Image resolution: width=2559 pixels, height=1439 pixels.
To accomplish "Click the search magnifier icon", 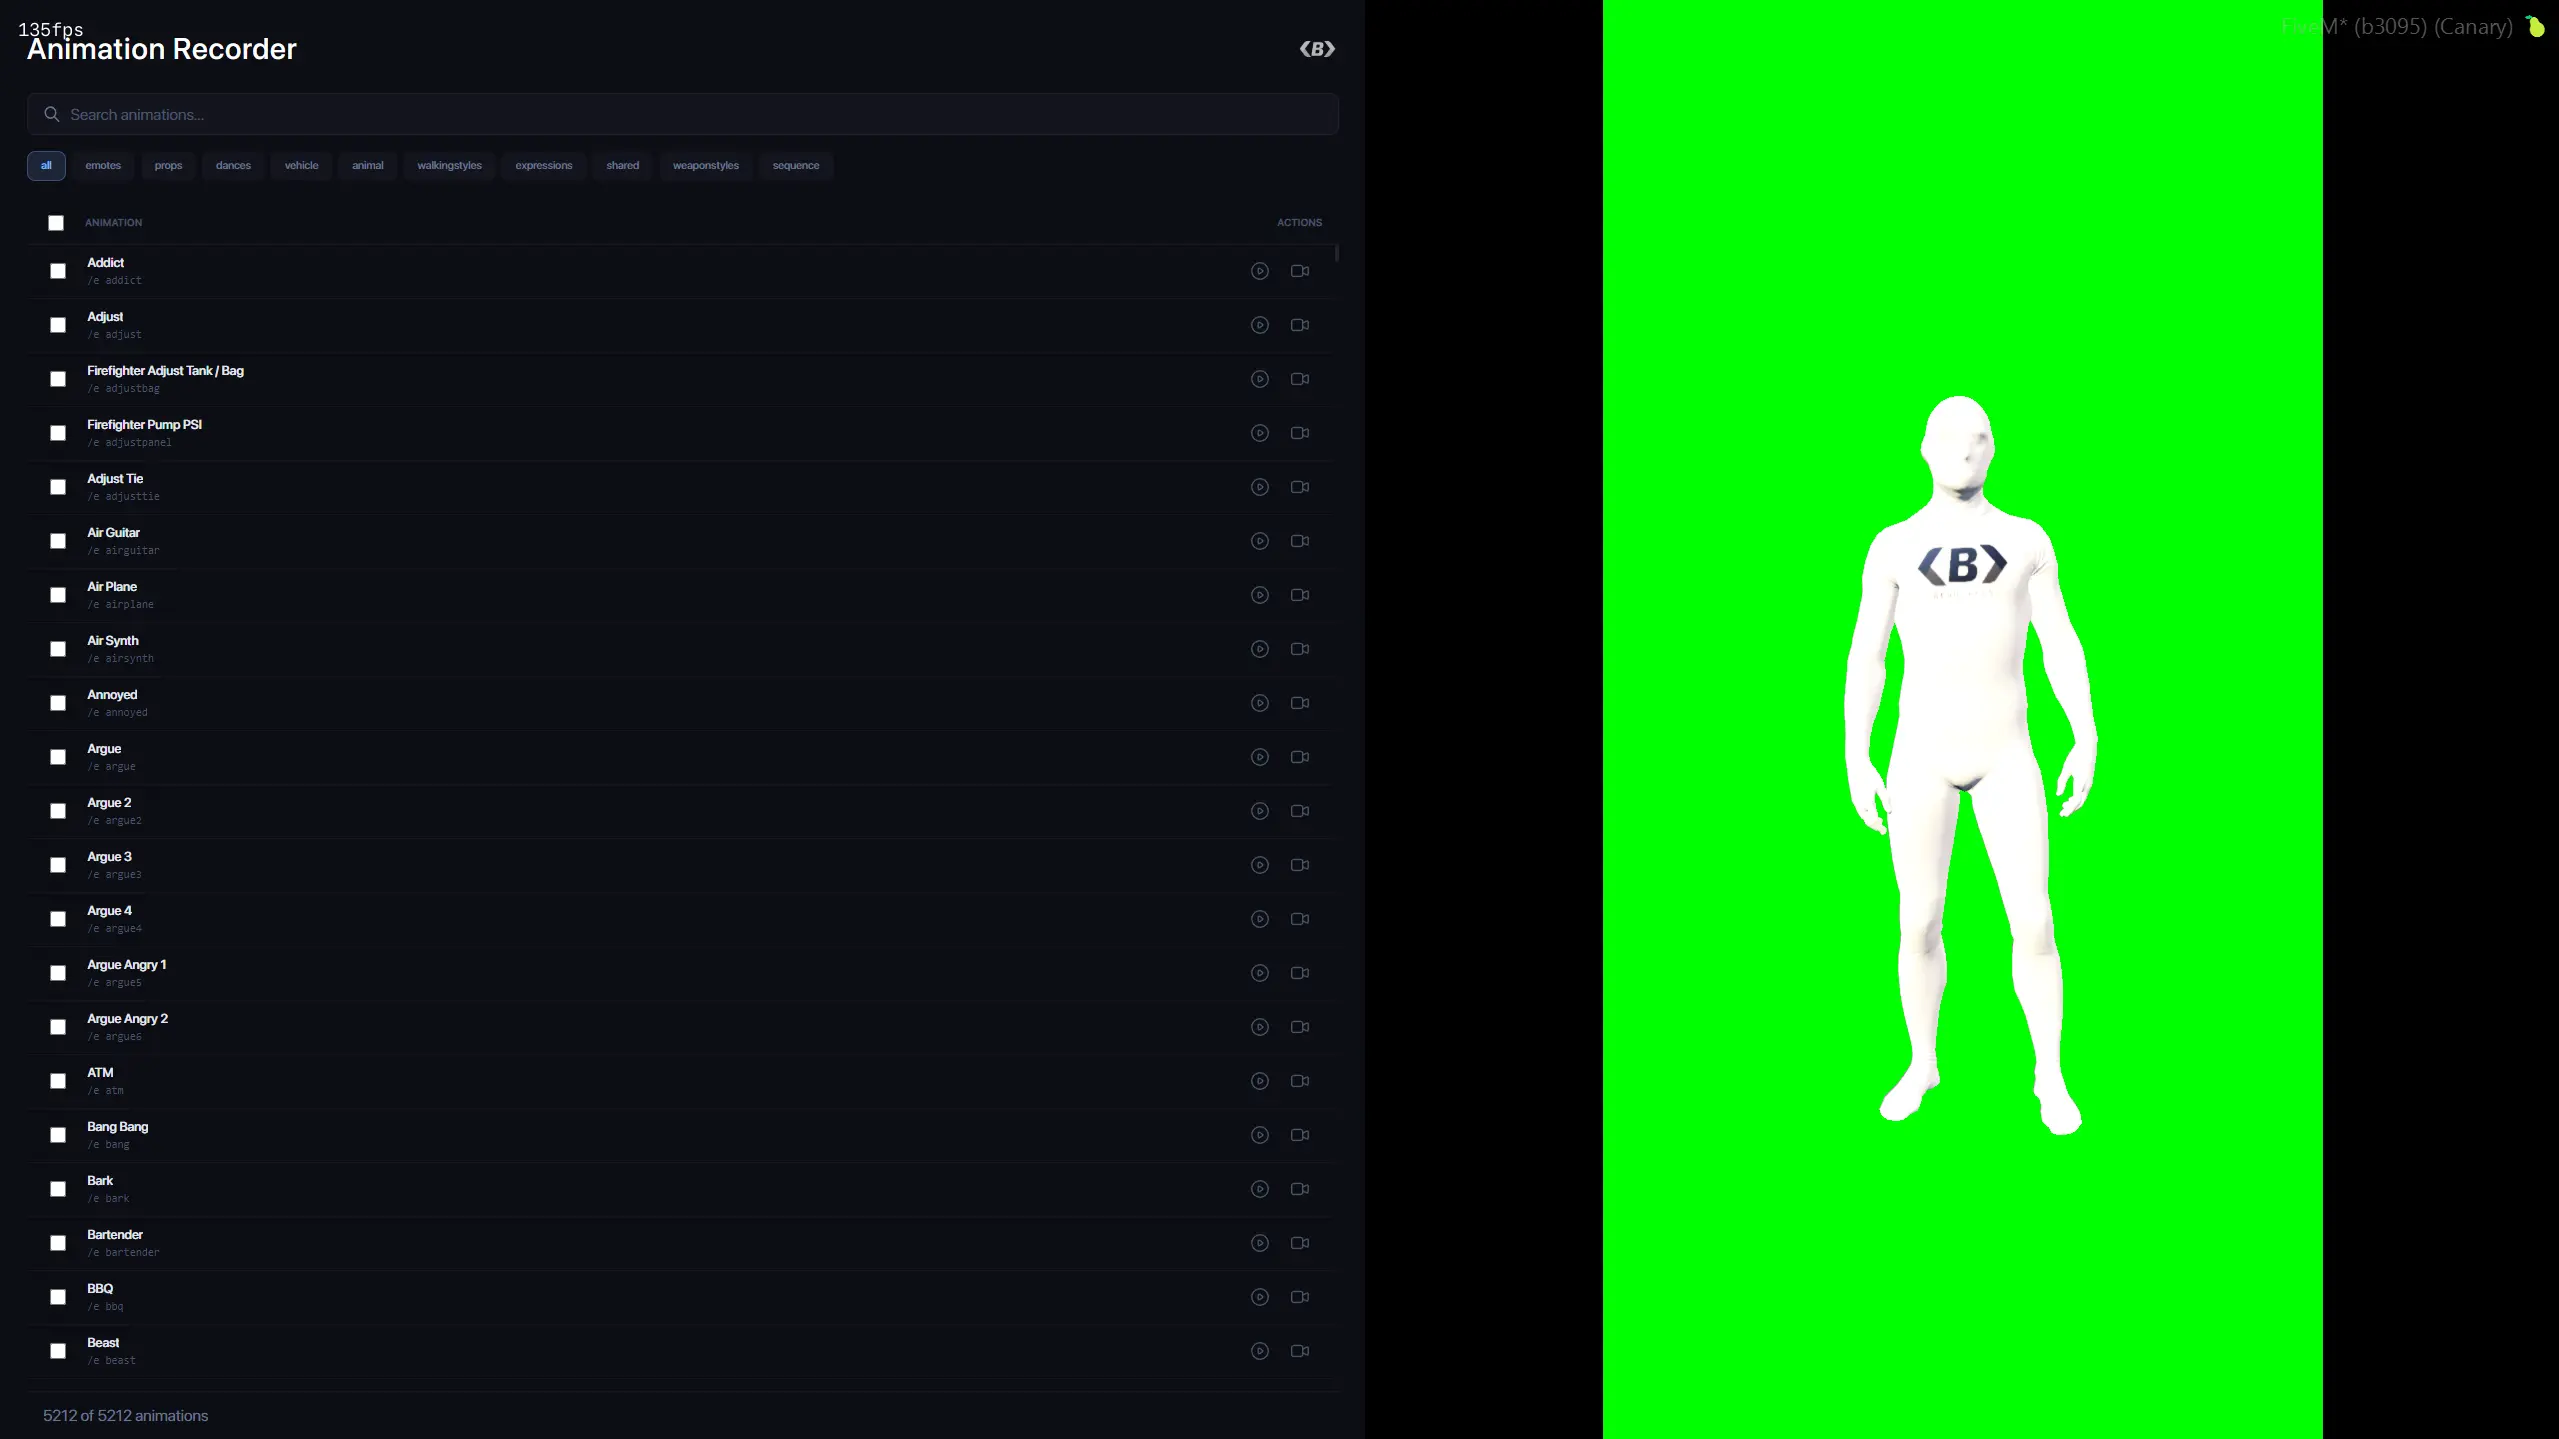I will pos(52,114).
